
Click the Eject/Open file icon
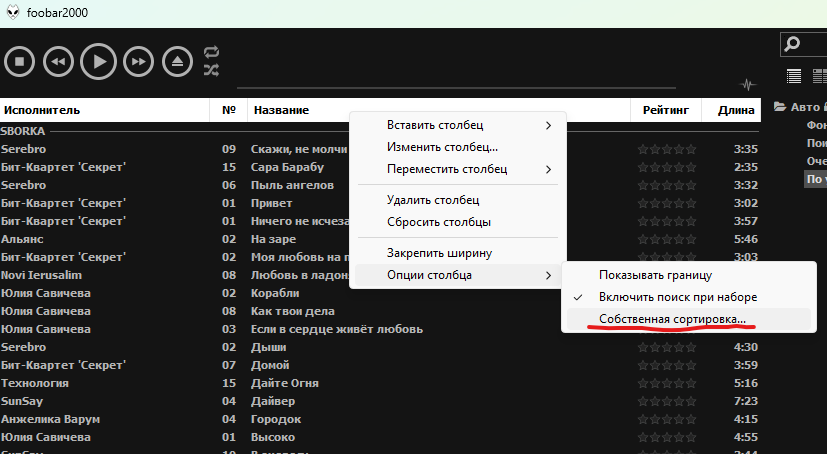(x=177, y=62)
